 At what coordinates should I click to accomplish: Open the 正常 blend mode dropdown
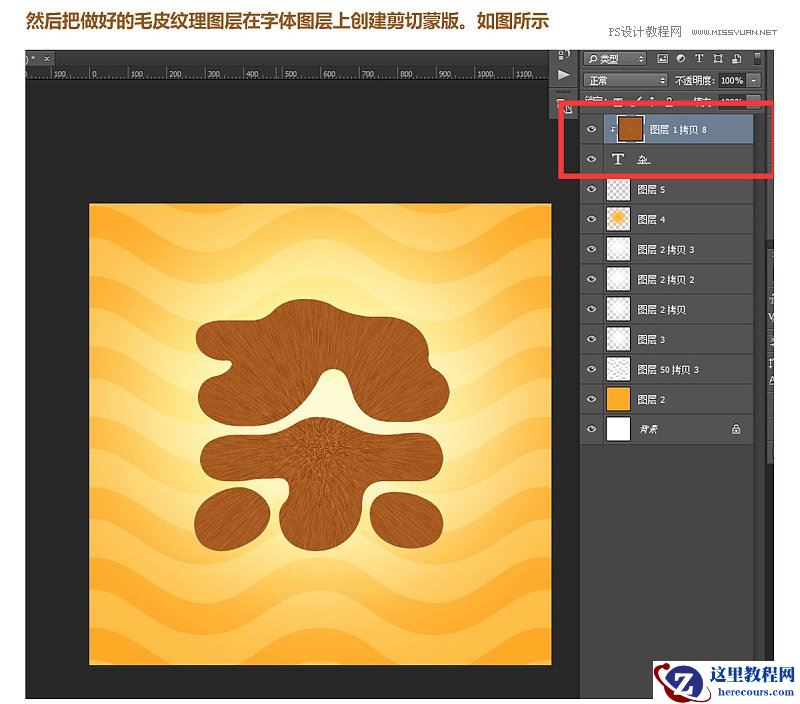coord(625,80)
